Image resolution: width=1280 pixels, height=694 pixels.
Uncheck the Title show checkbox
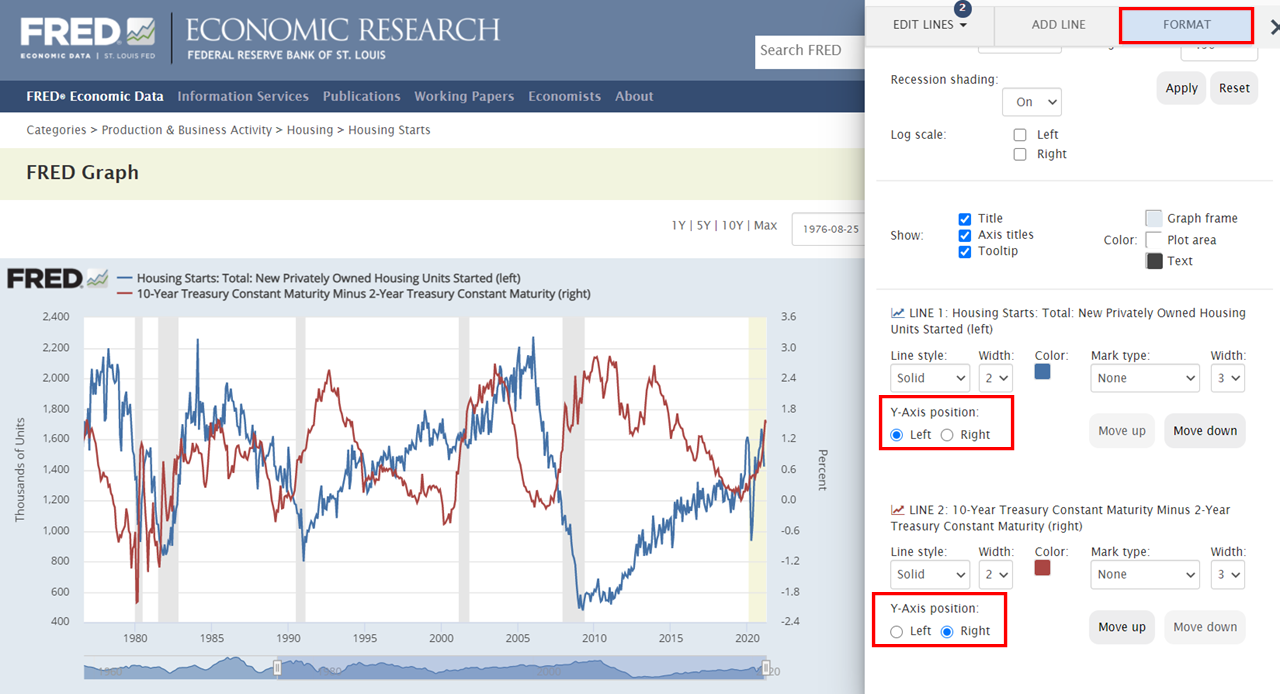coord(965,219)
